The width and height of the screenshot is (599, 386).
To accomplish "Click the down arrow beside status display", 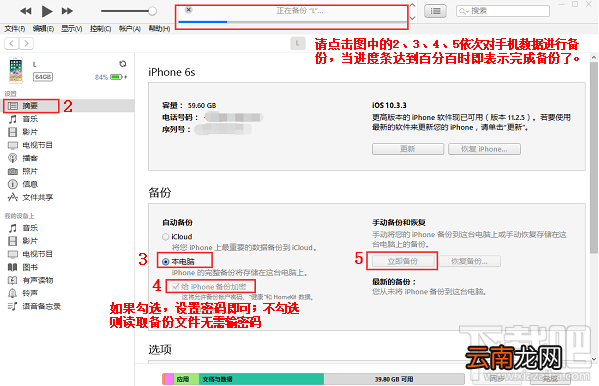I will tap(413, 18).
